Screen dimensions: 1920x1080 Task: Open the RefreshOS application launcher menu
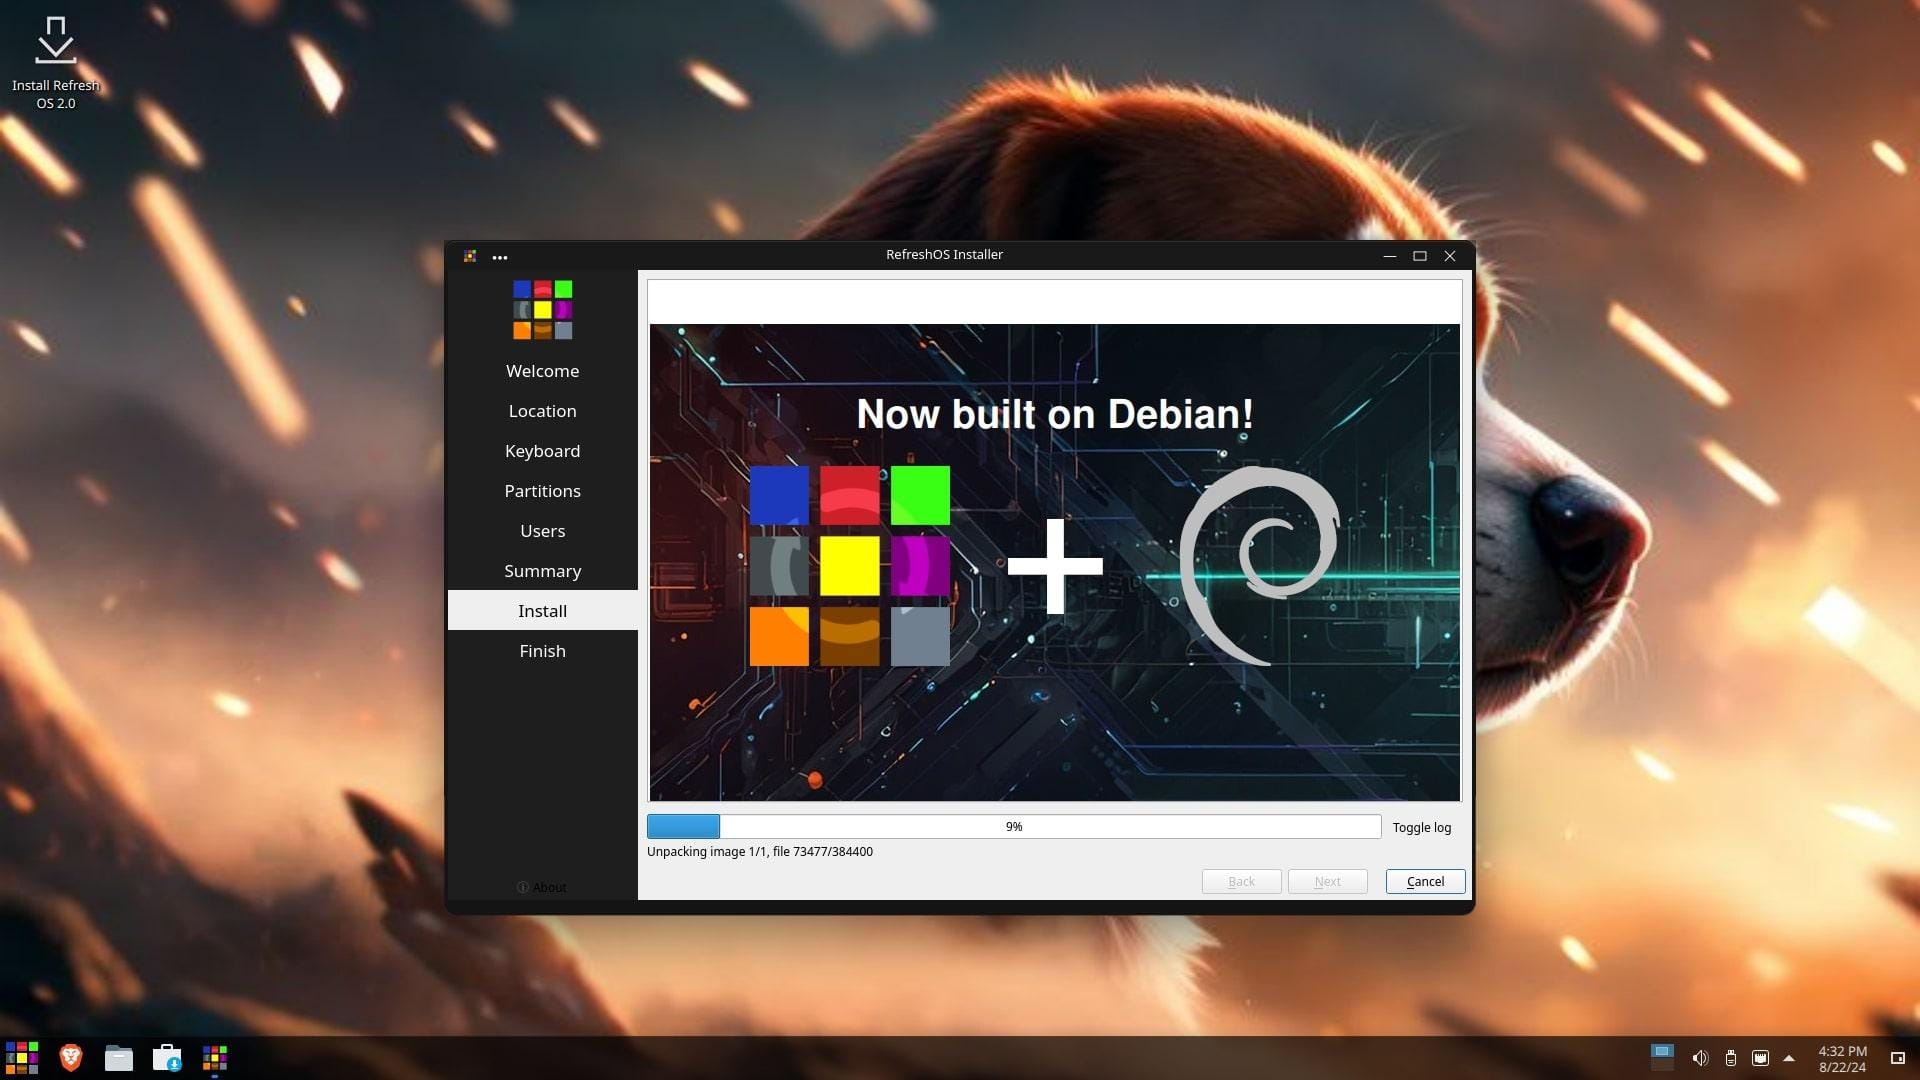[22, 1057]
